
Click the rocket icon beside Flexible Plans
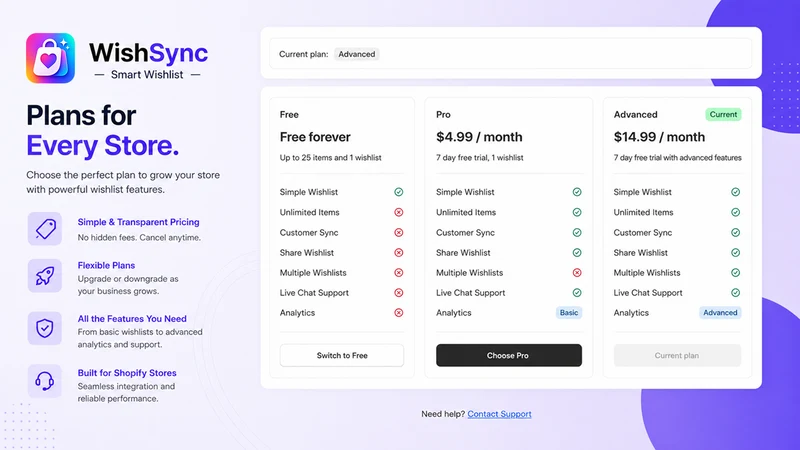pos(45,276)
